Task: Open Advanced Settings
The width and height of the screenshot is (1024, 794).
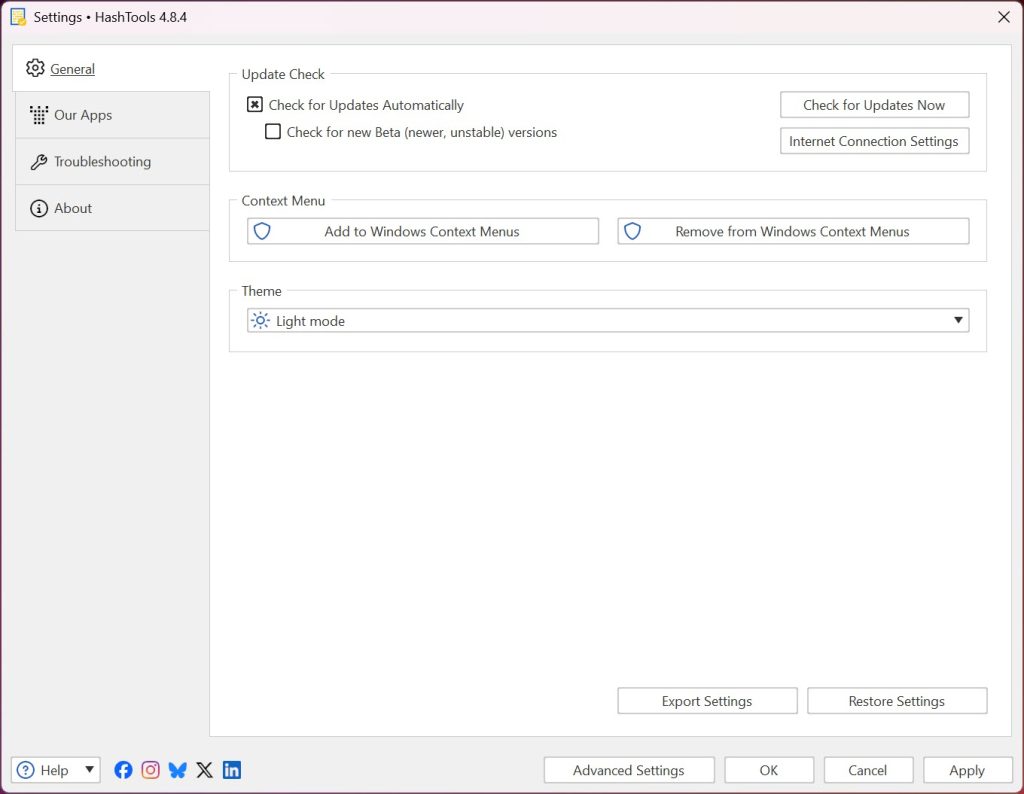Action: point(629,770)
